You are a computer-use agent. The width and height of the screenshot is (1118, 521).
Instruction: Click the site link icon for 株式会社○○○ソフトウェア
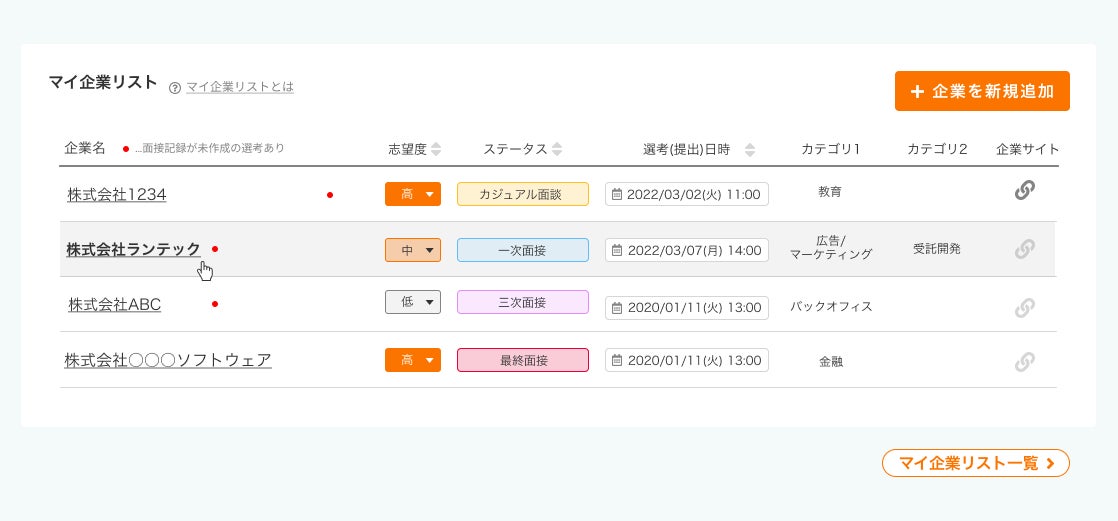[x=1024, y=362]
